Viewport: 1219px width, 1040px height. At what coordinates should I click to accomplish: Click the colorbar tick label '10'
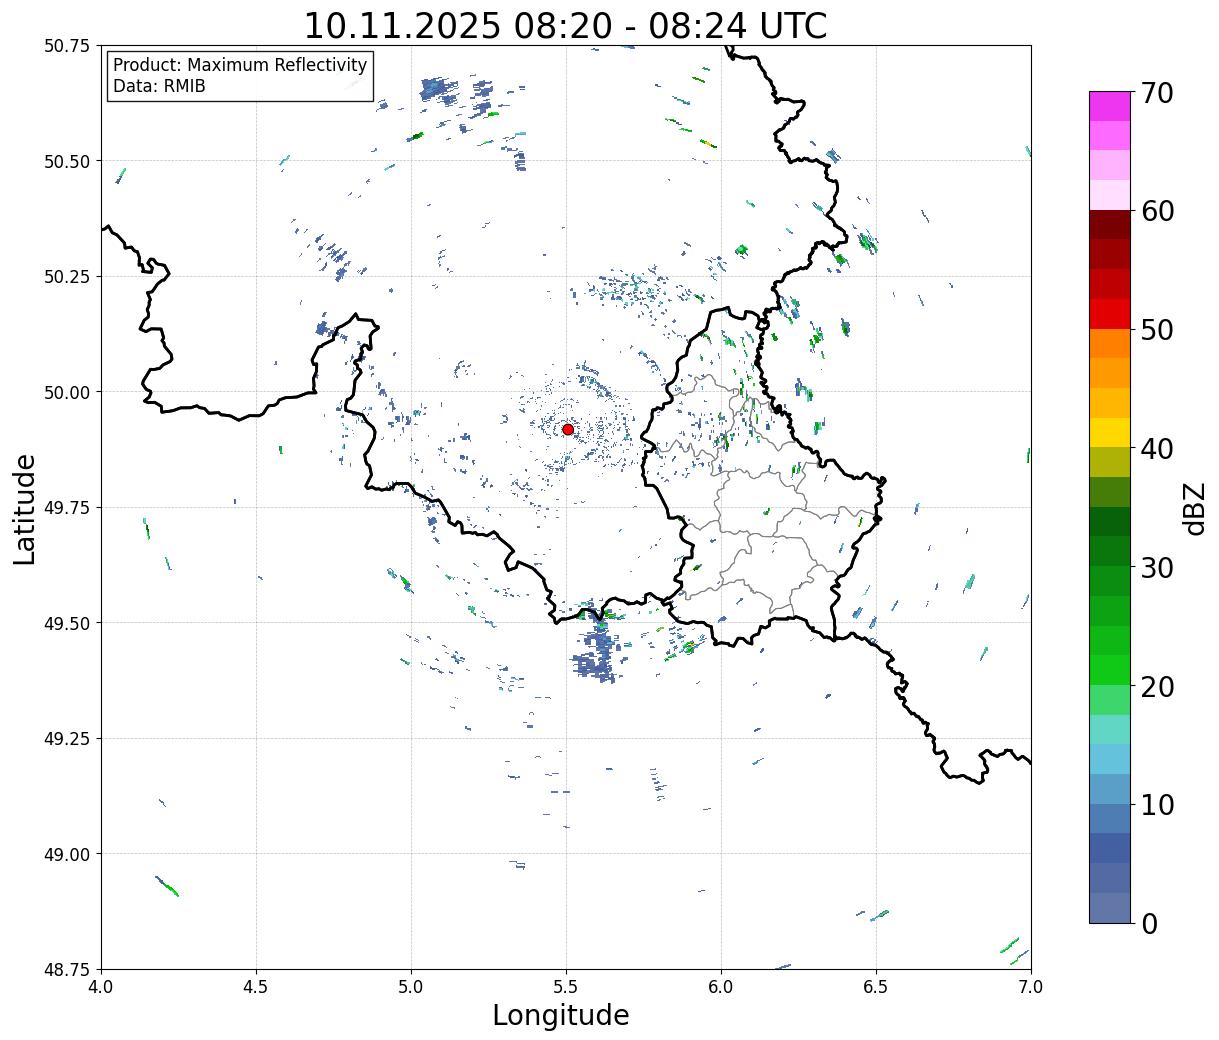click(x=1156, y=804)
